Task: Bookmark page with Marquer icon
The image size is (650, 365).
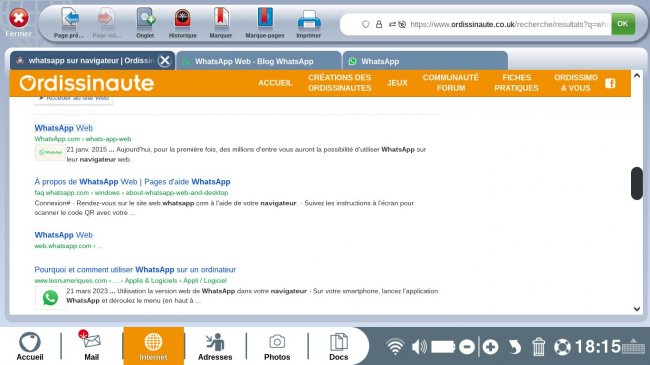Action: (221, 23)
